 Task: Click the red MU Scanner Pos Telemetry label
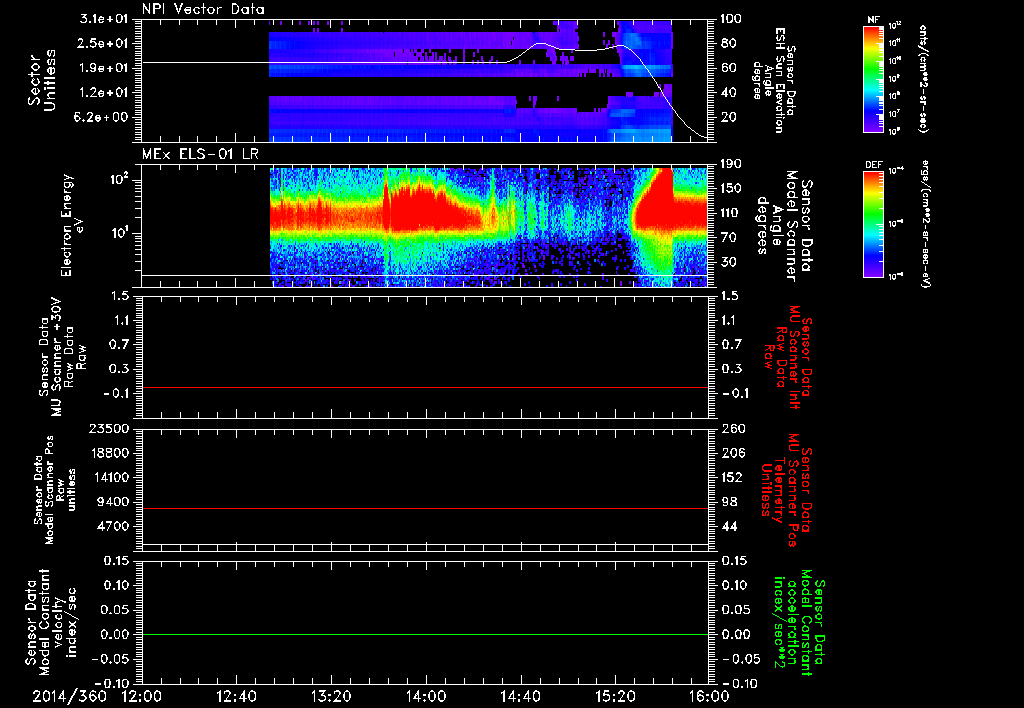point(786,490)
